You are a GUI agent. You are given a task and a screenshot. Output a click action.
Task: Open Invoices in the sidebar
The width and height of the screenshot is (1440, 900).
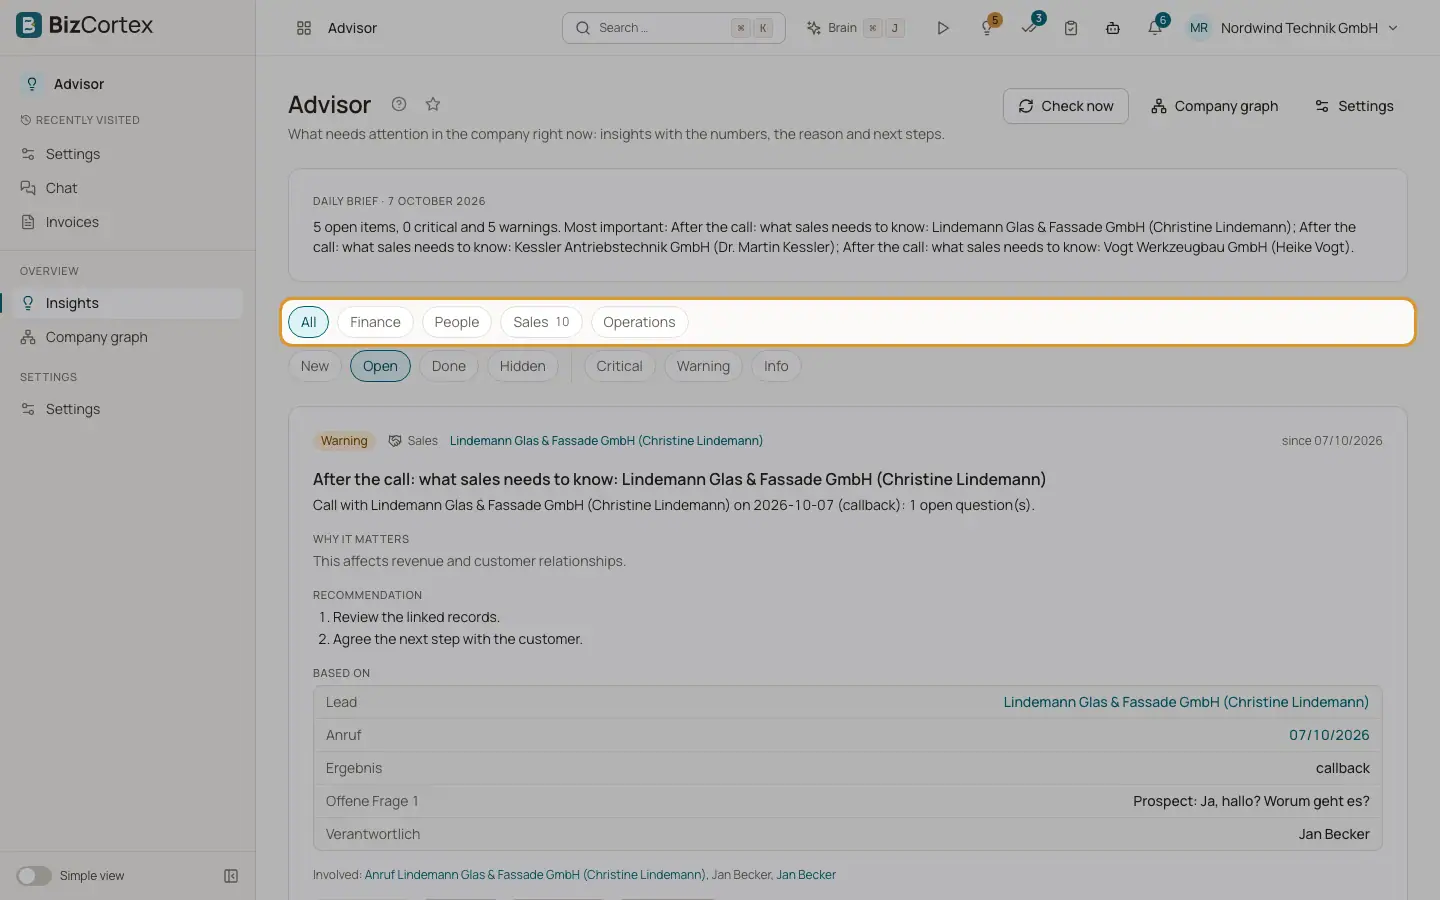[x=128, y=222]
